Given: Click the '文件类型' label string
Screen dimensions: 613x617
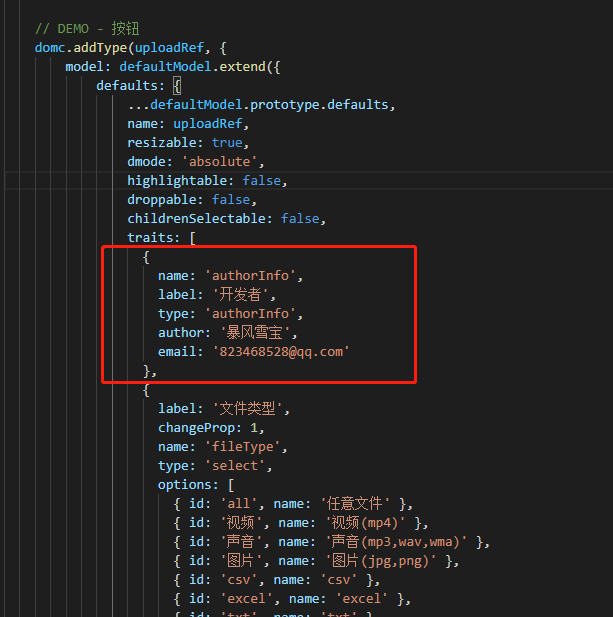Looking at the screenshot, I should coord(250,408).
